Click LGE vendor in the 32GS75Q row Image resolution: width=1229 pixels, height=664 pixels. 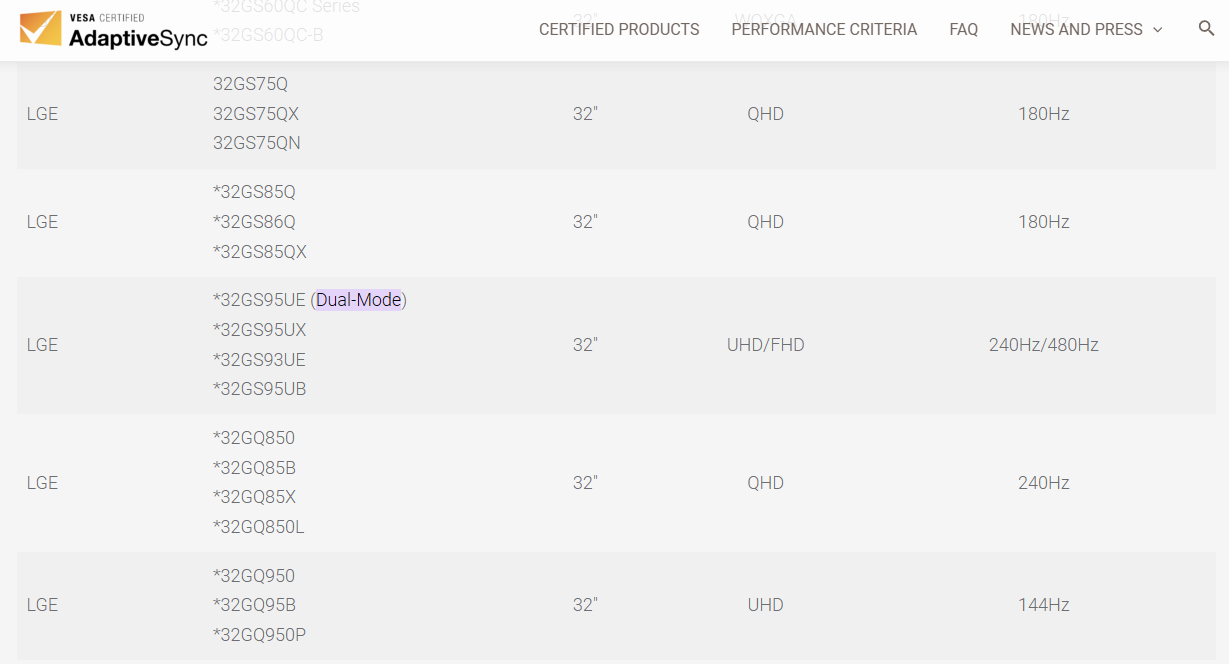coord(42,114)
